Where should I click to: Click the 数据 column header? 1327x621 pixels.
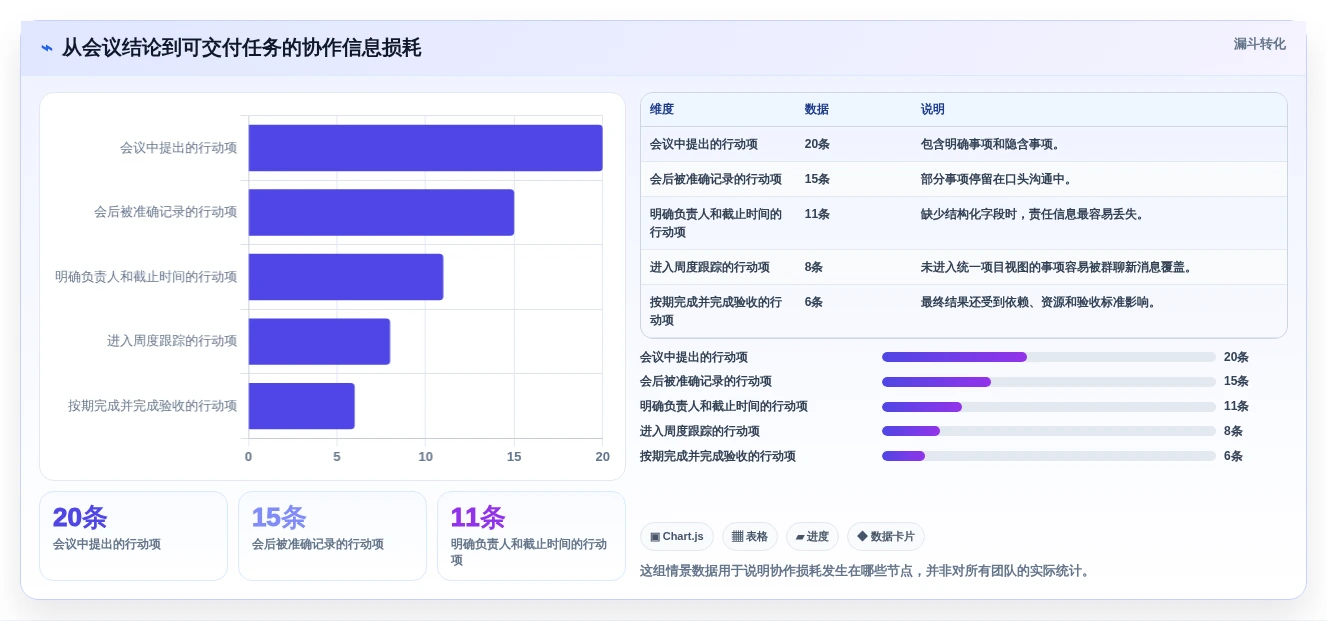[816, 109]
